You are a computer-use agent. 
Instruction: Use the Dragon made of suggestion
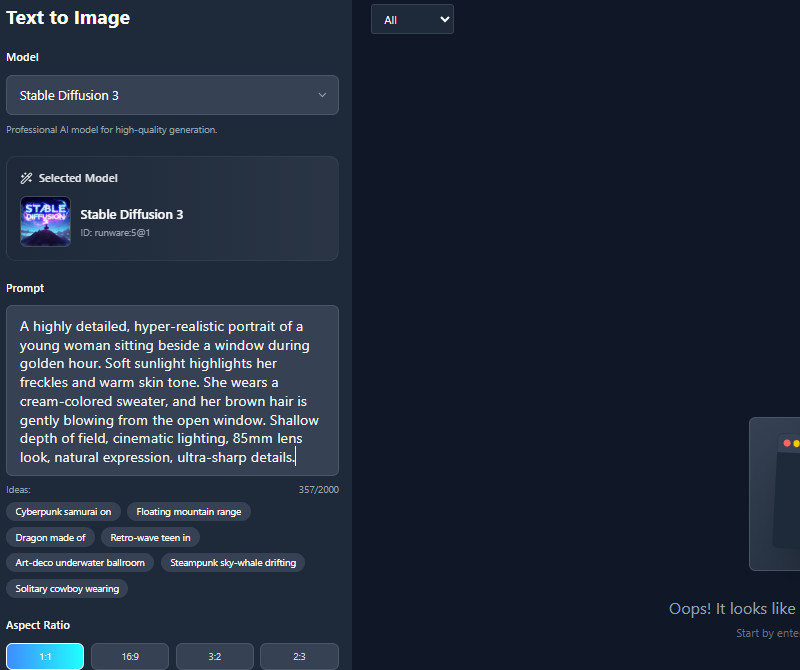51,537
